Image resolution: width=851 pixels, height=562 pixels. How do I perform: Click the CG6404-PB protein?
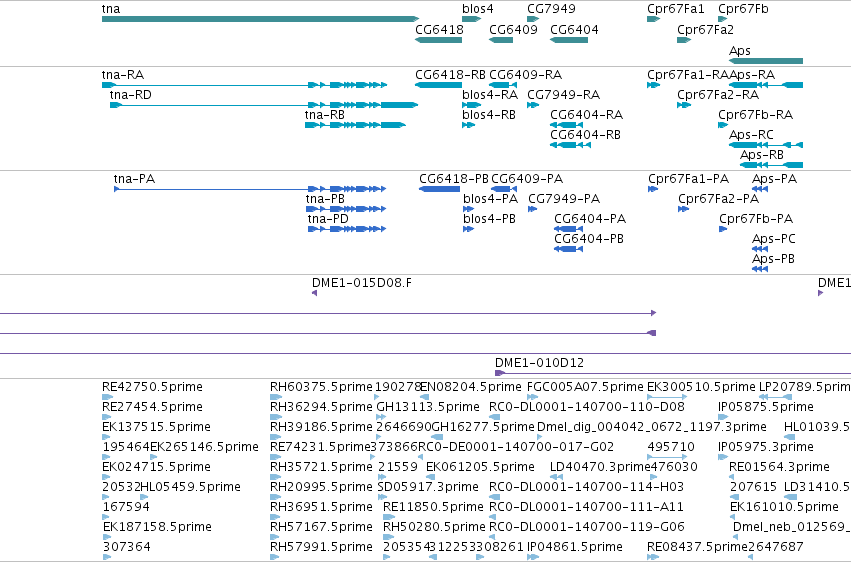568,250
